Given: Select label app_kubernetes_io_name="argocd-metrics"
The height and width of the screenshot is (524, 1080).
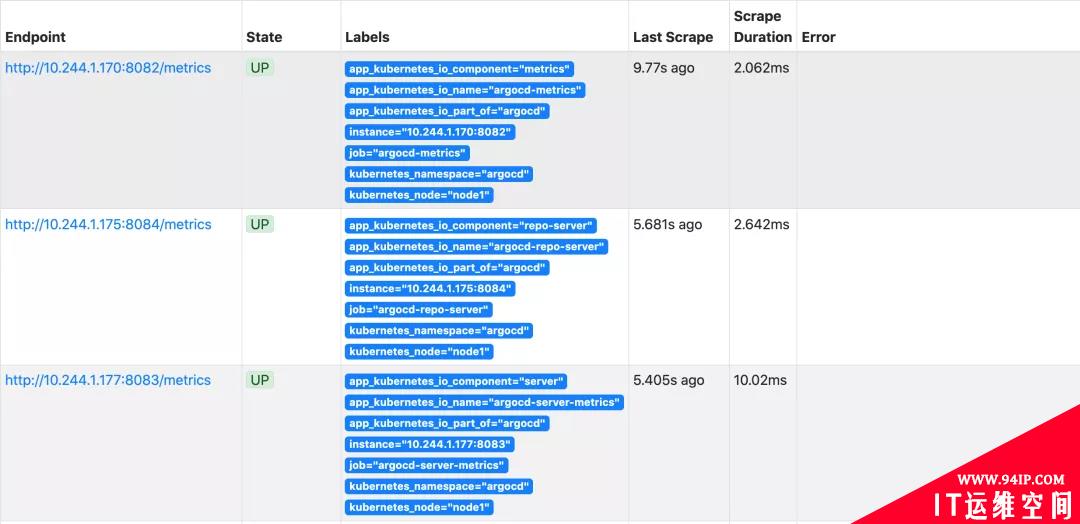Looking at the screenshot, I should pos(465,90).
